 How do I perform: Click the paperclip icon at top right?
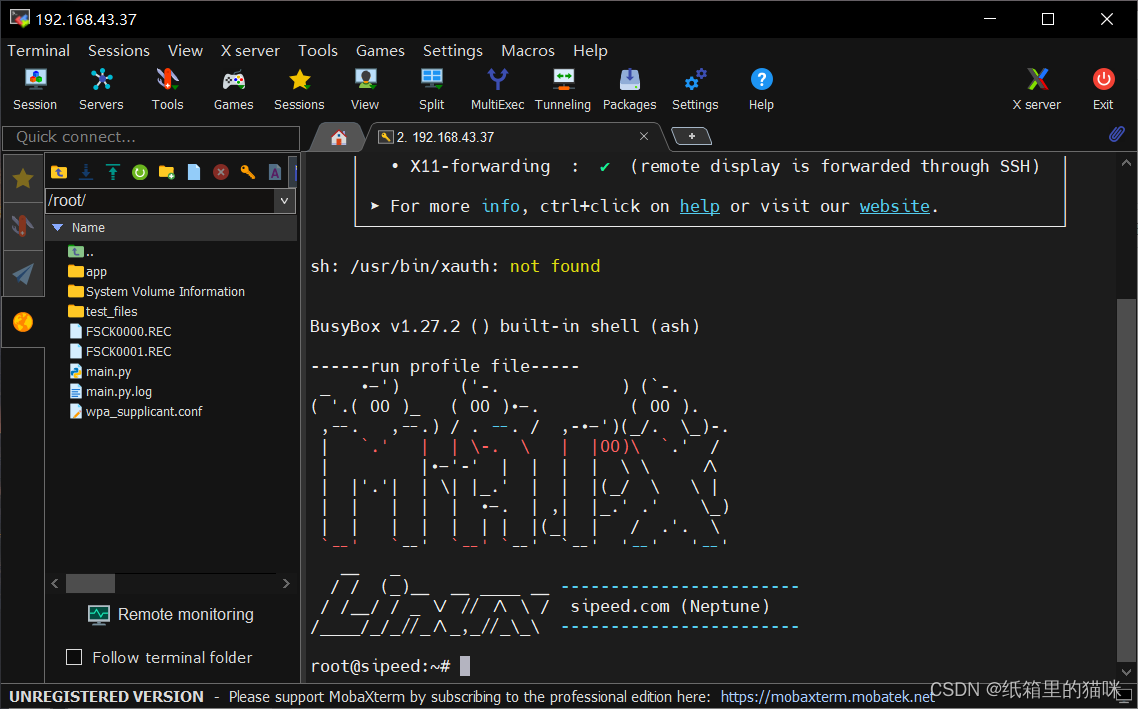[x=1117, y=134]
